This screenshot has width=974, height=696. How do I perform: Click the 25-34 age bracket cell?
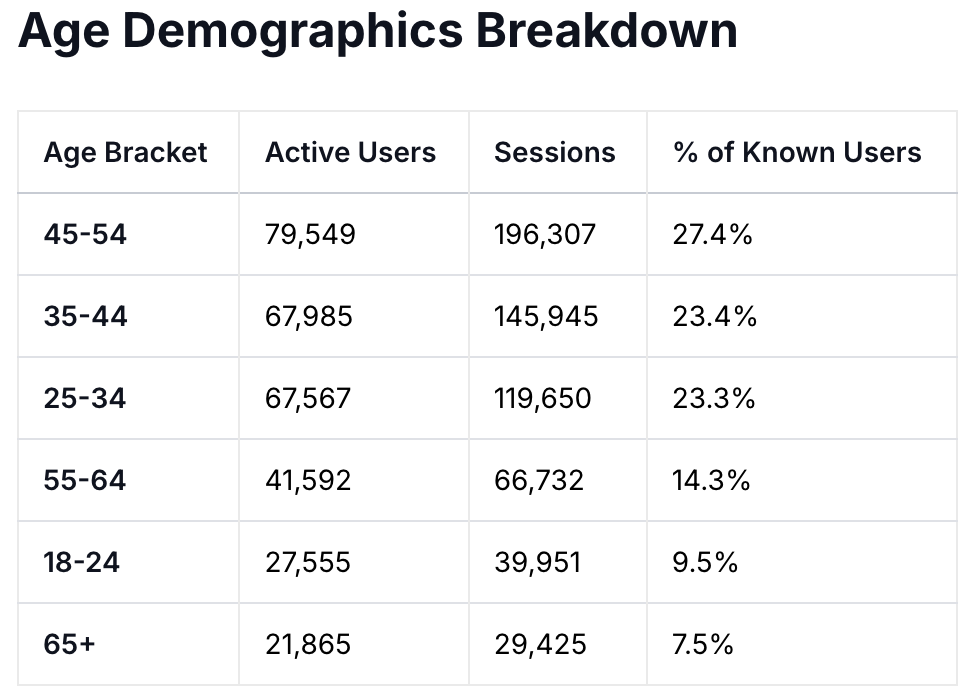point(86,399)
